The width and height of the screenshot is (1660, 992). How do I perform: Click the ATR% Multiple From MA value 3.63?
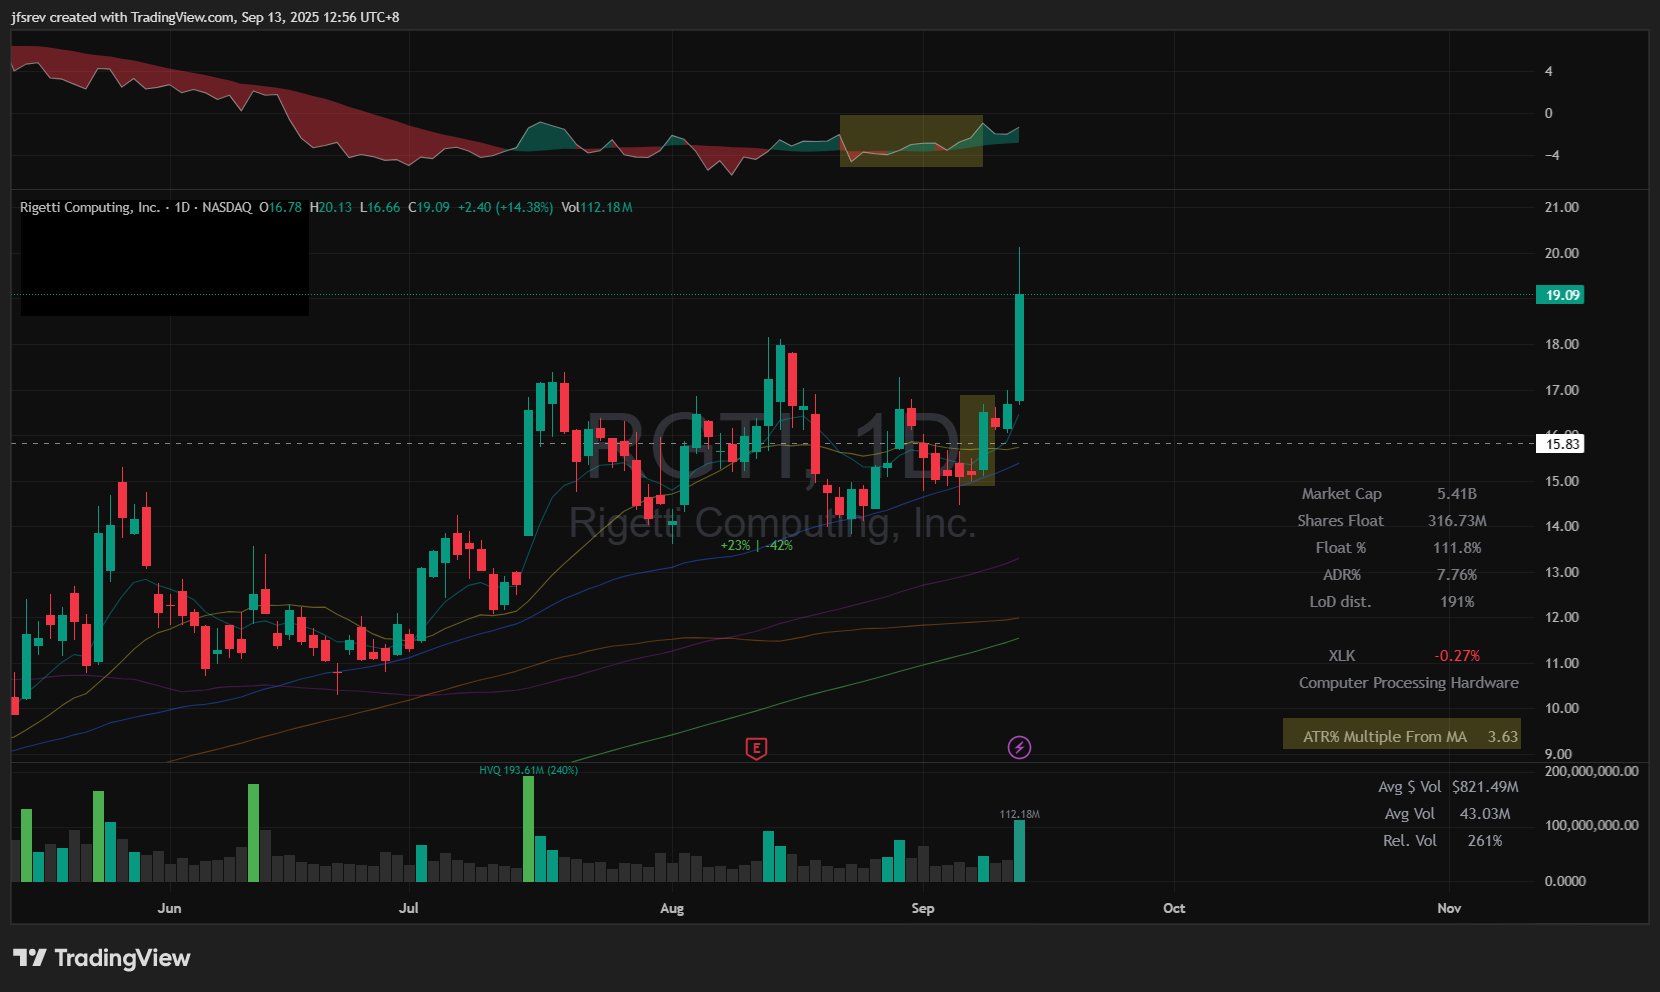1503,737
